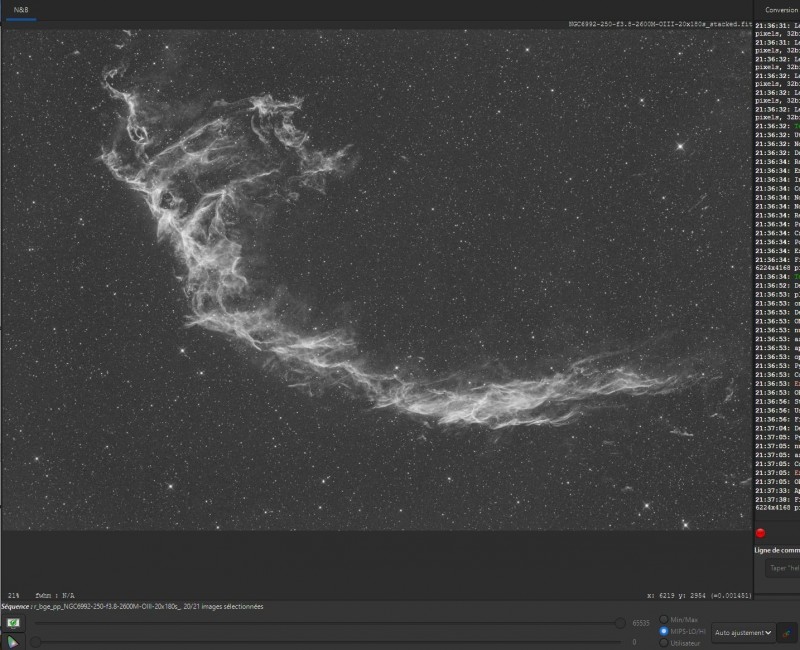Image resolution: width=800 pixels, height=650 pixels.
Task: Open the Auto ajustement dropdown
Action: click(x=743, y=633)
